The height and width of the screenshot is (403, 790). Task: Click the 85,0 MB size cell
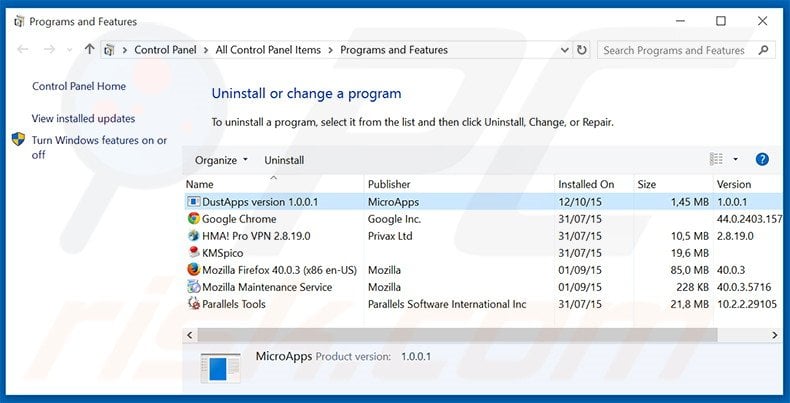[690, 270]
